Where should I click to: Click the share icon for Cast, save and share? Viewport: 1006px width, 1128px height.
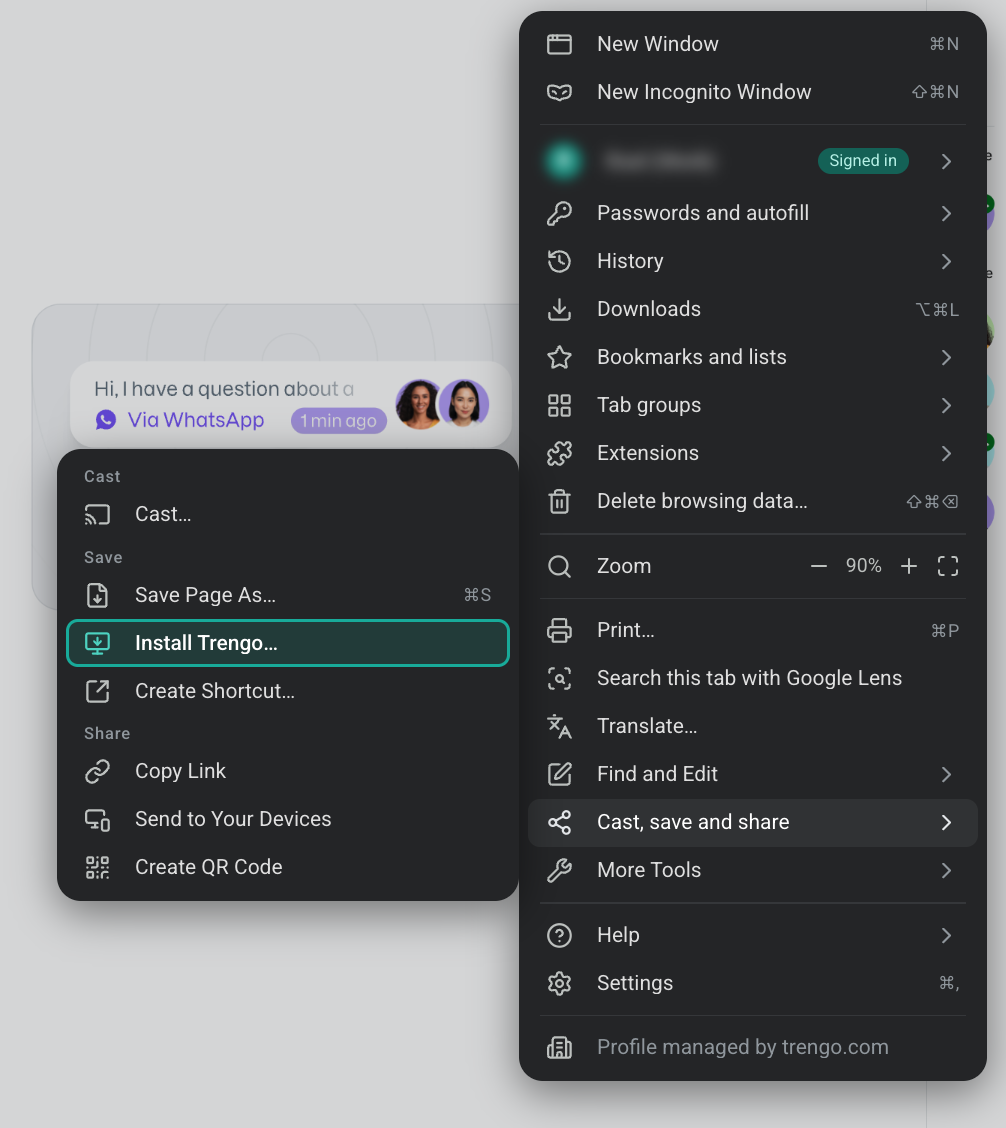coord(559,822)
